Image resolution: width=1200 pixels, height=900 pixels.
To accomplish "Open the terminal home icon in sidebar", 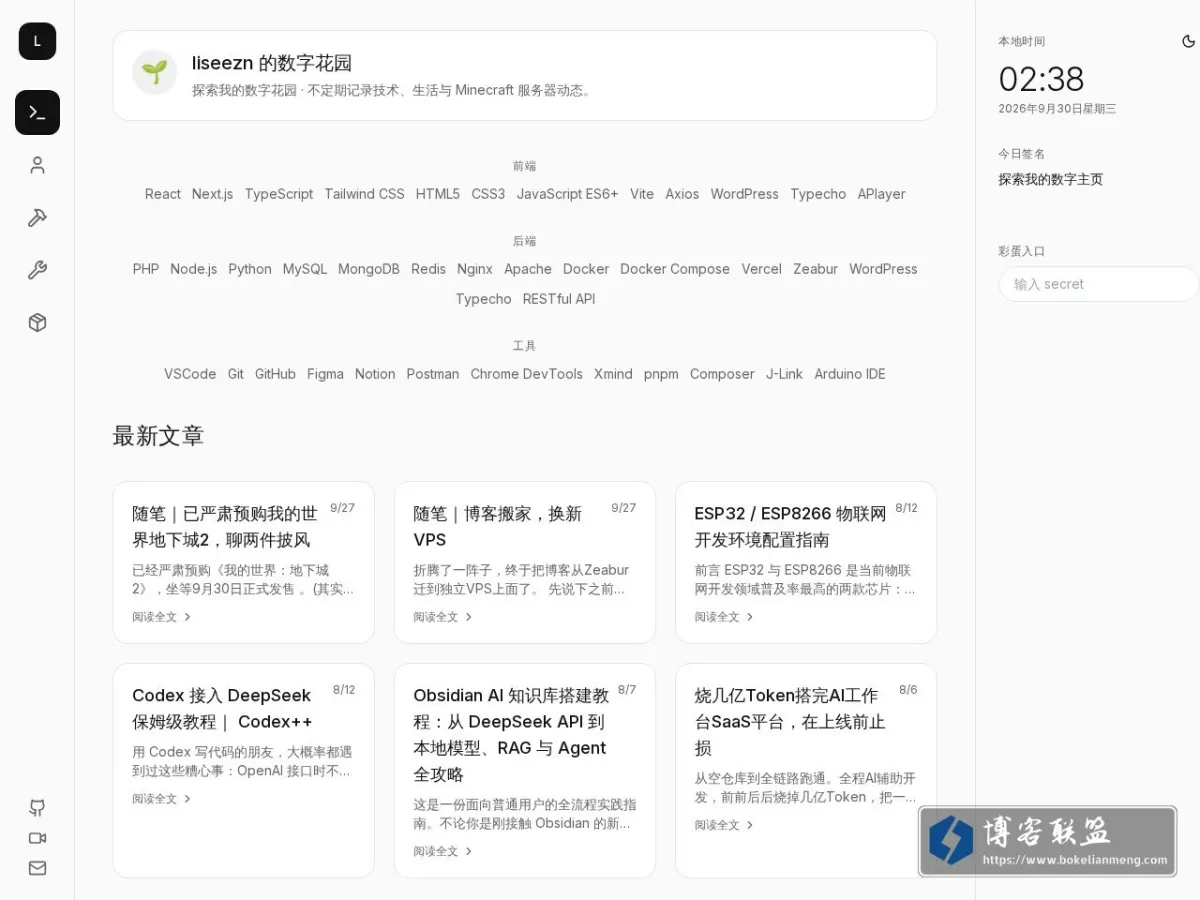I will (37, 112).
